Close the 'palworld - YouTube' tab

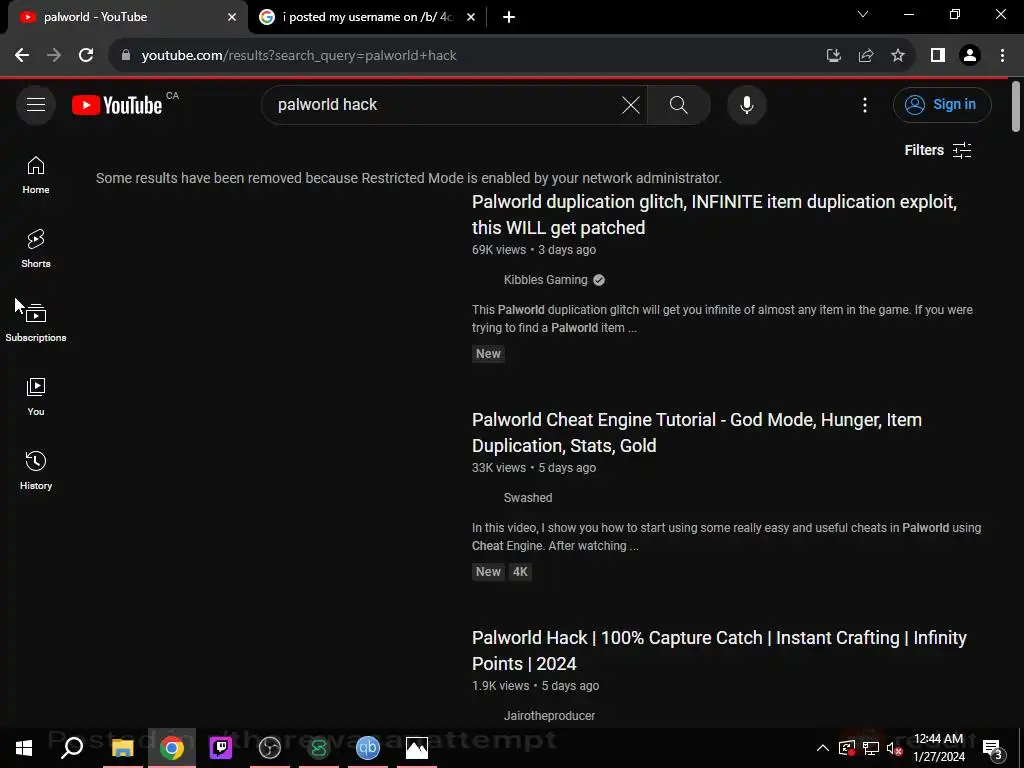click(x=232, y=18)
